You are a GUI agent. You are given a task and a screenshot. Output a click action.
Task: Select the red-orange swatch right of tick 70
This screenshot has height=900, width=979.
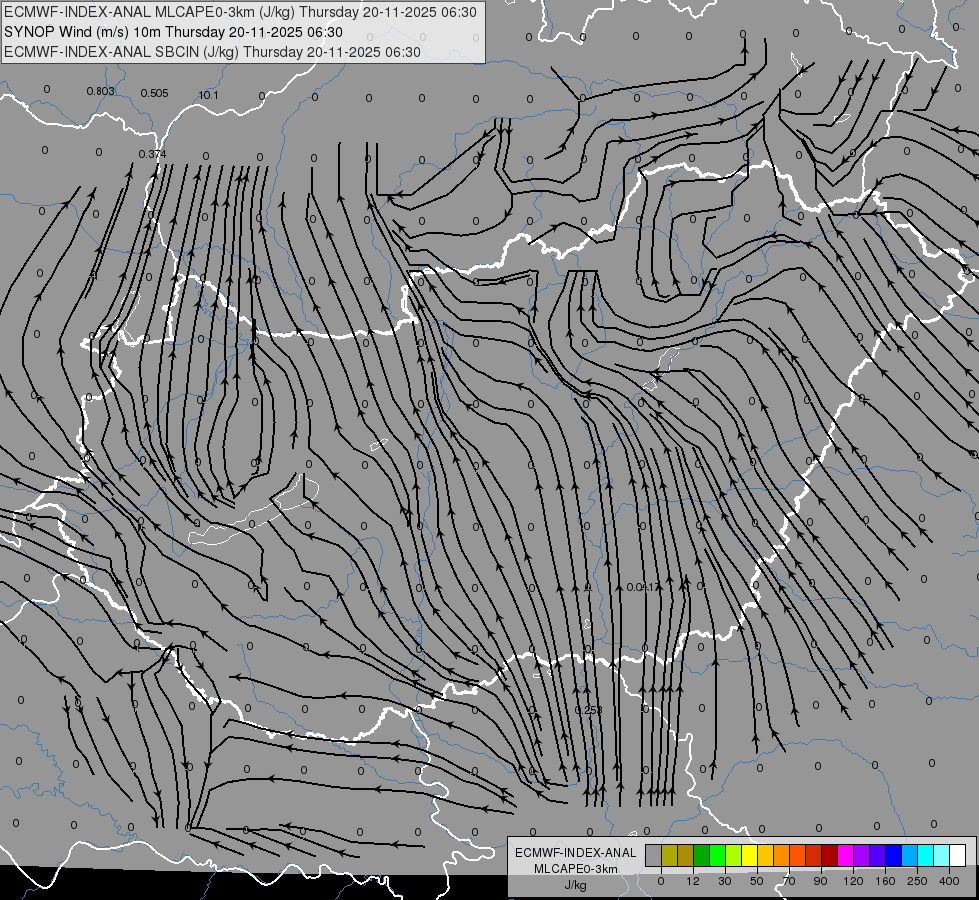click(797, 855)
